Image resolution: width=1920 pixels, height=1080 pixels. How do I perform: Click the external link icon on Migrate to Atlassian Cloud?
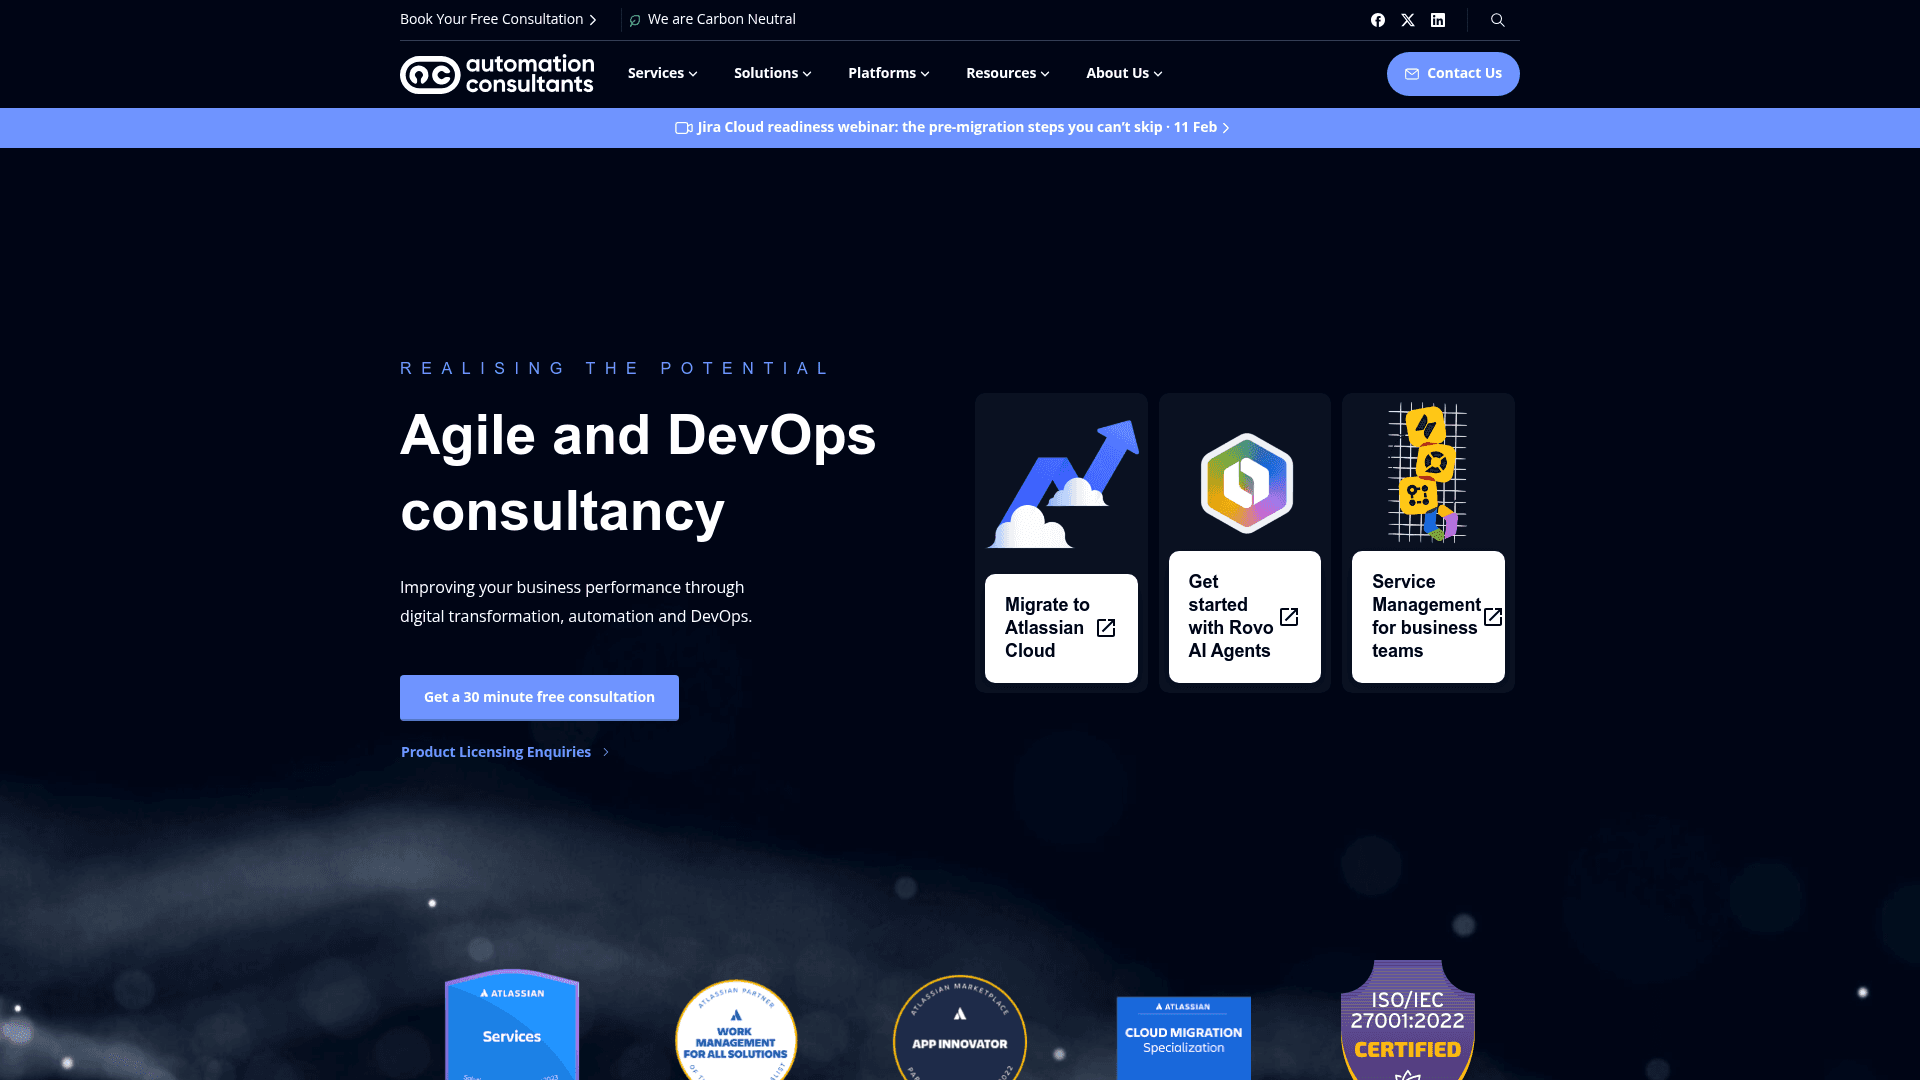click(1106, 628)
